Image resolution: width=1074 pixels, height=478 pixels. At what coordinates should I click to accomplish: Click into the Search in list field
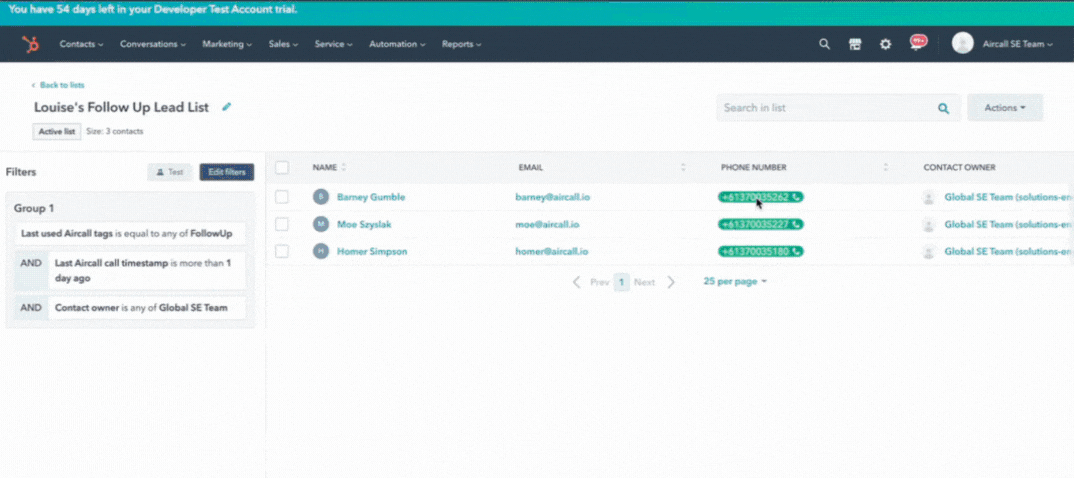click(x=825, y=108)
